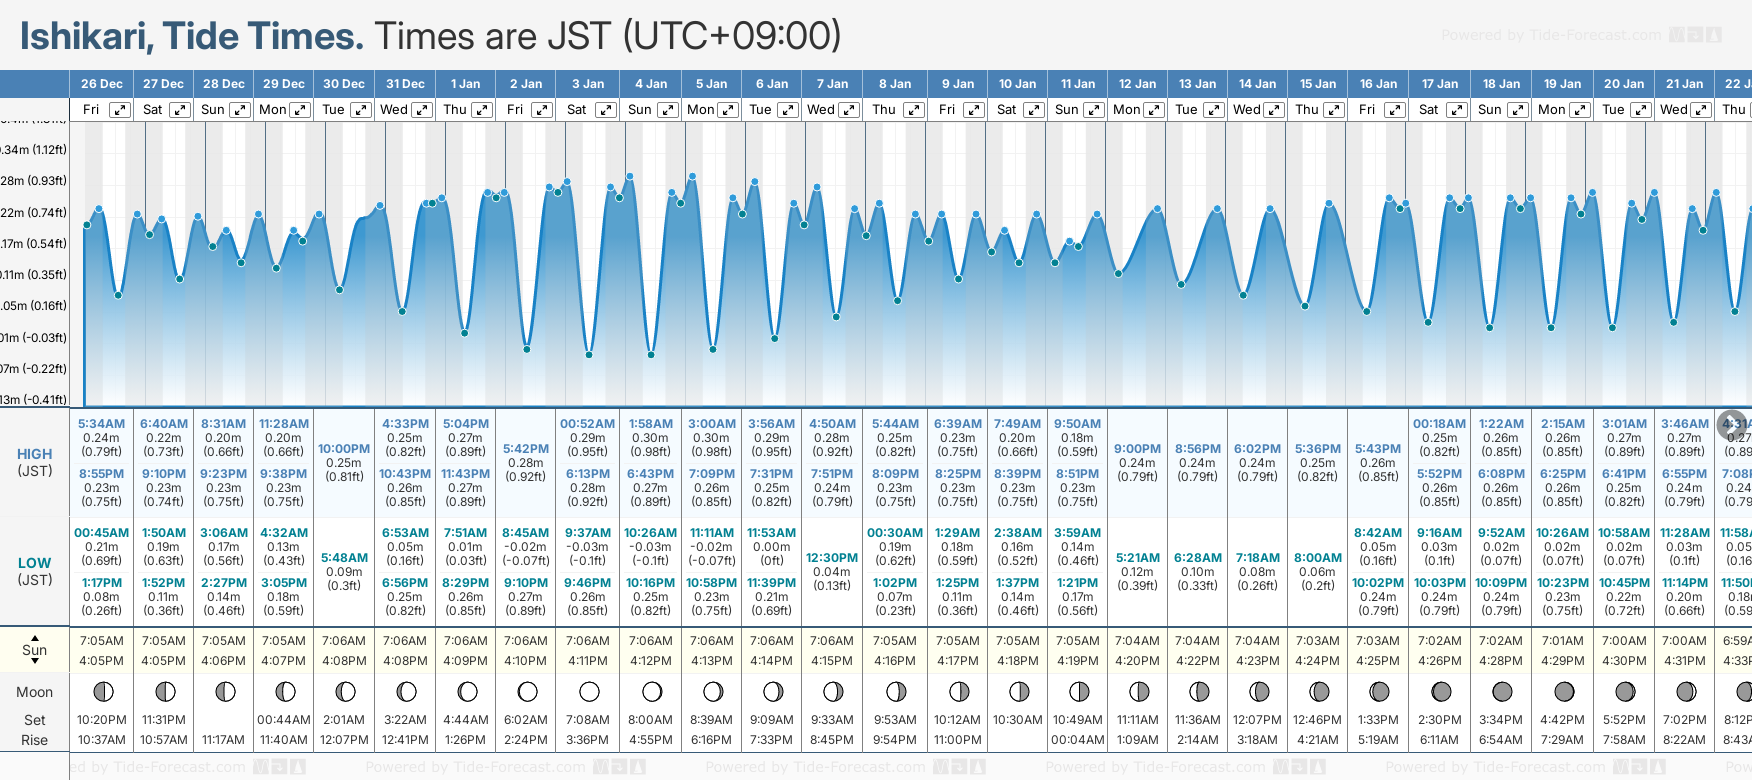Image resolution: width=1752 pixels, height=780 pixels.
Task: Click the expand icon for Fri 26 Dec
Action: pyautogui.click(x=119, y=110)
